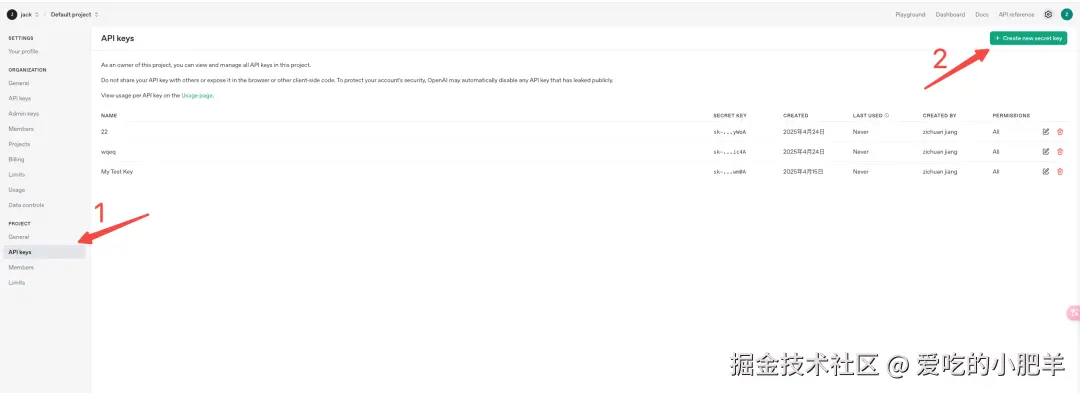
Task: Open the jack organization switcher
Action: click(30, 14)
